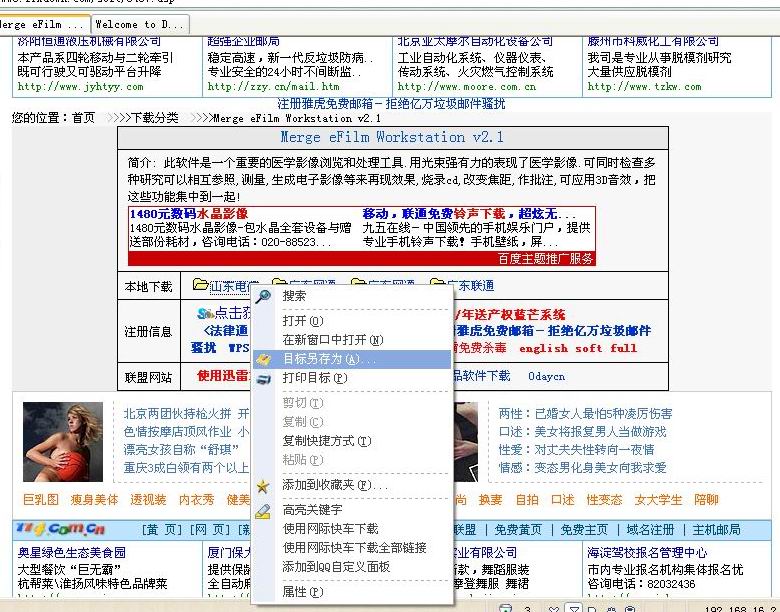Click the 1480元数码水晶影像 ad title
The width and height of the screenshot is (780, 612).
189,214
